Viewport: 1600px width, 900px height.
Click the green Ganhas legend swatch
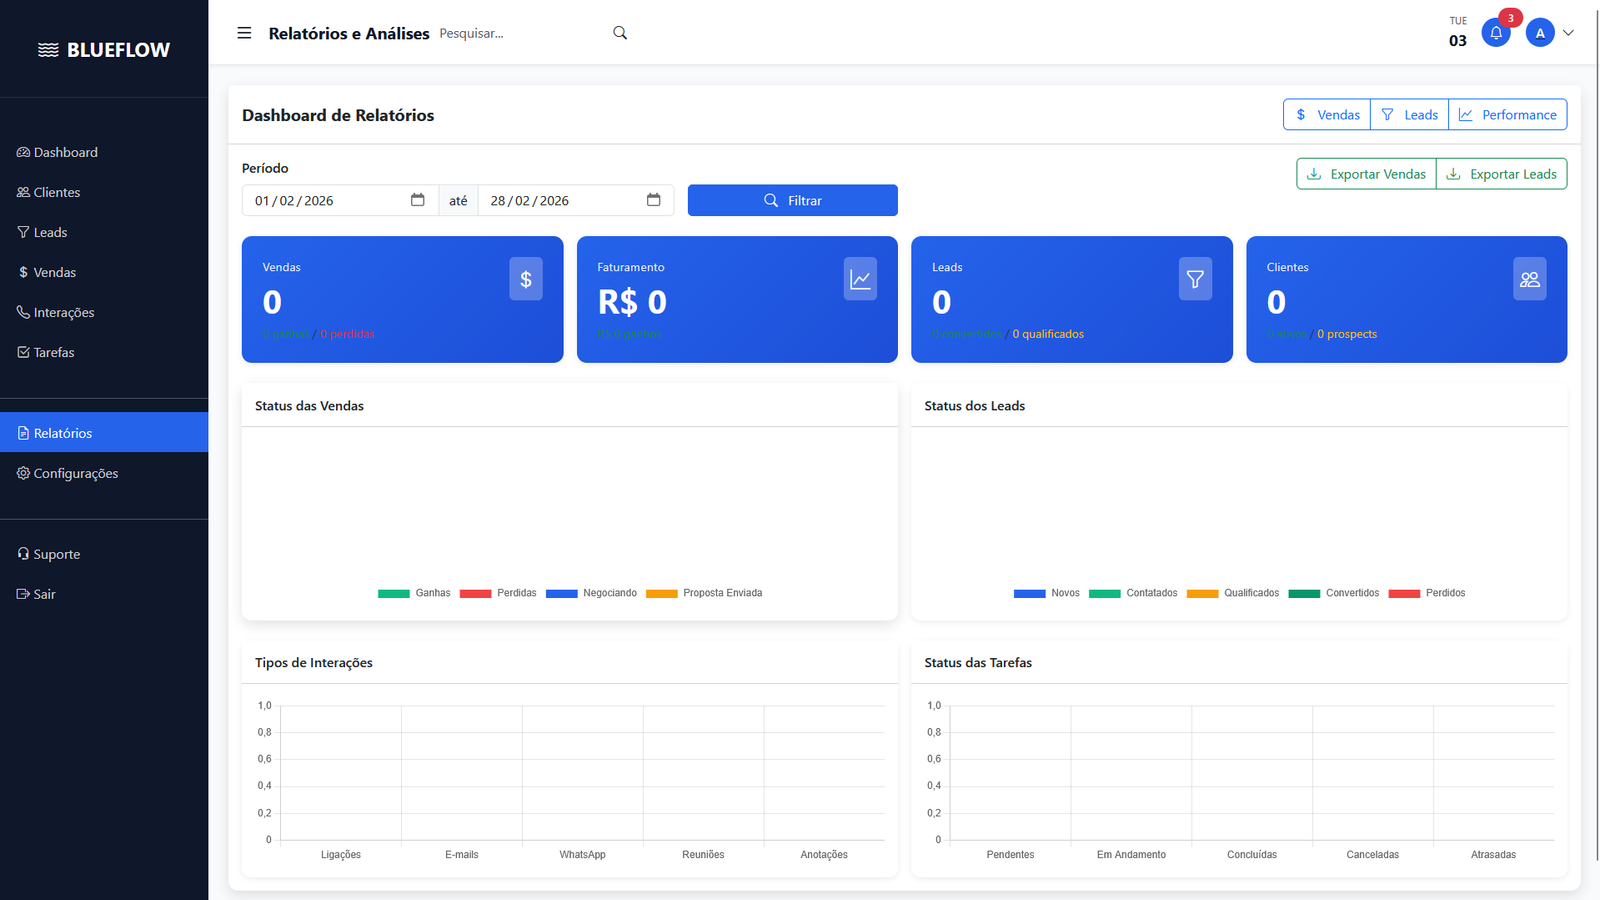click(x=394, y=593)
